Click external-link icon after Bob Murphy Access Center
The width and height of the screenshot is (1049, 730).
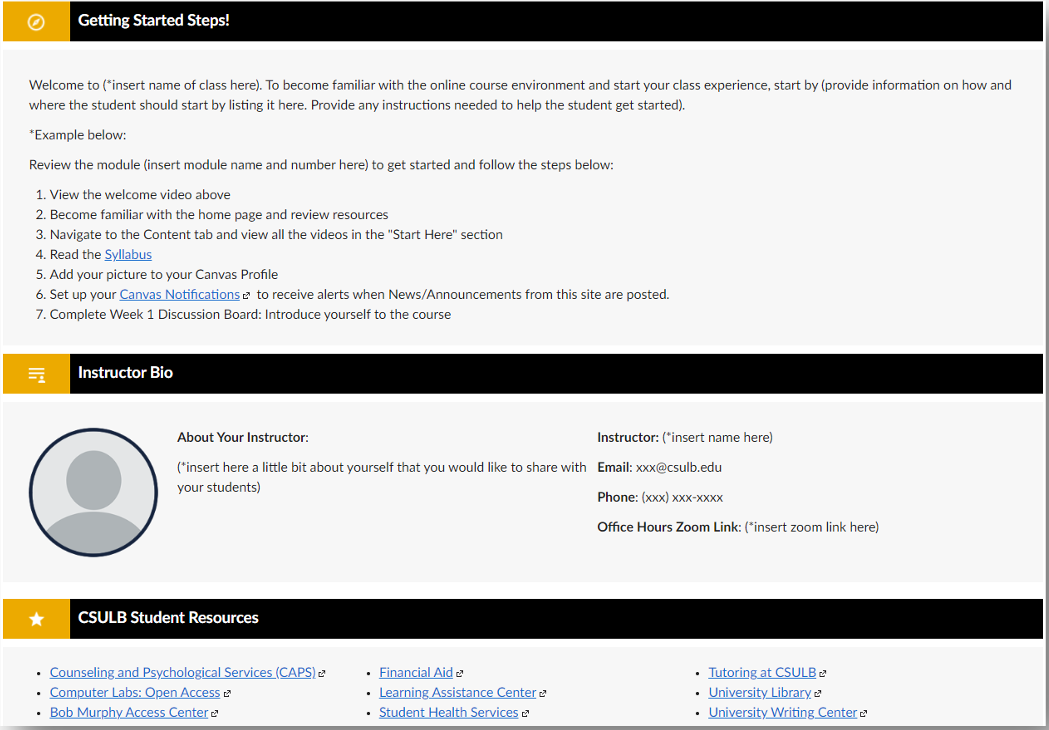tap(214, 714)
